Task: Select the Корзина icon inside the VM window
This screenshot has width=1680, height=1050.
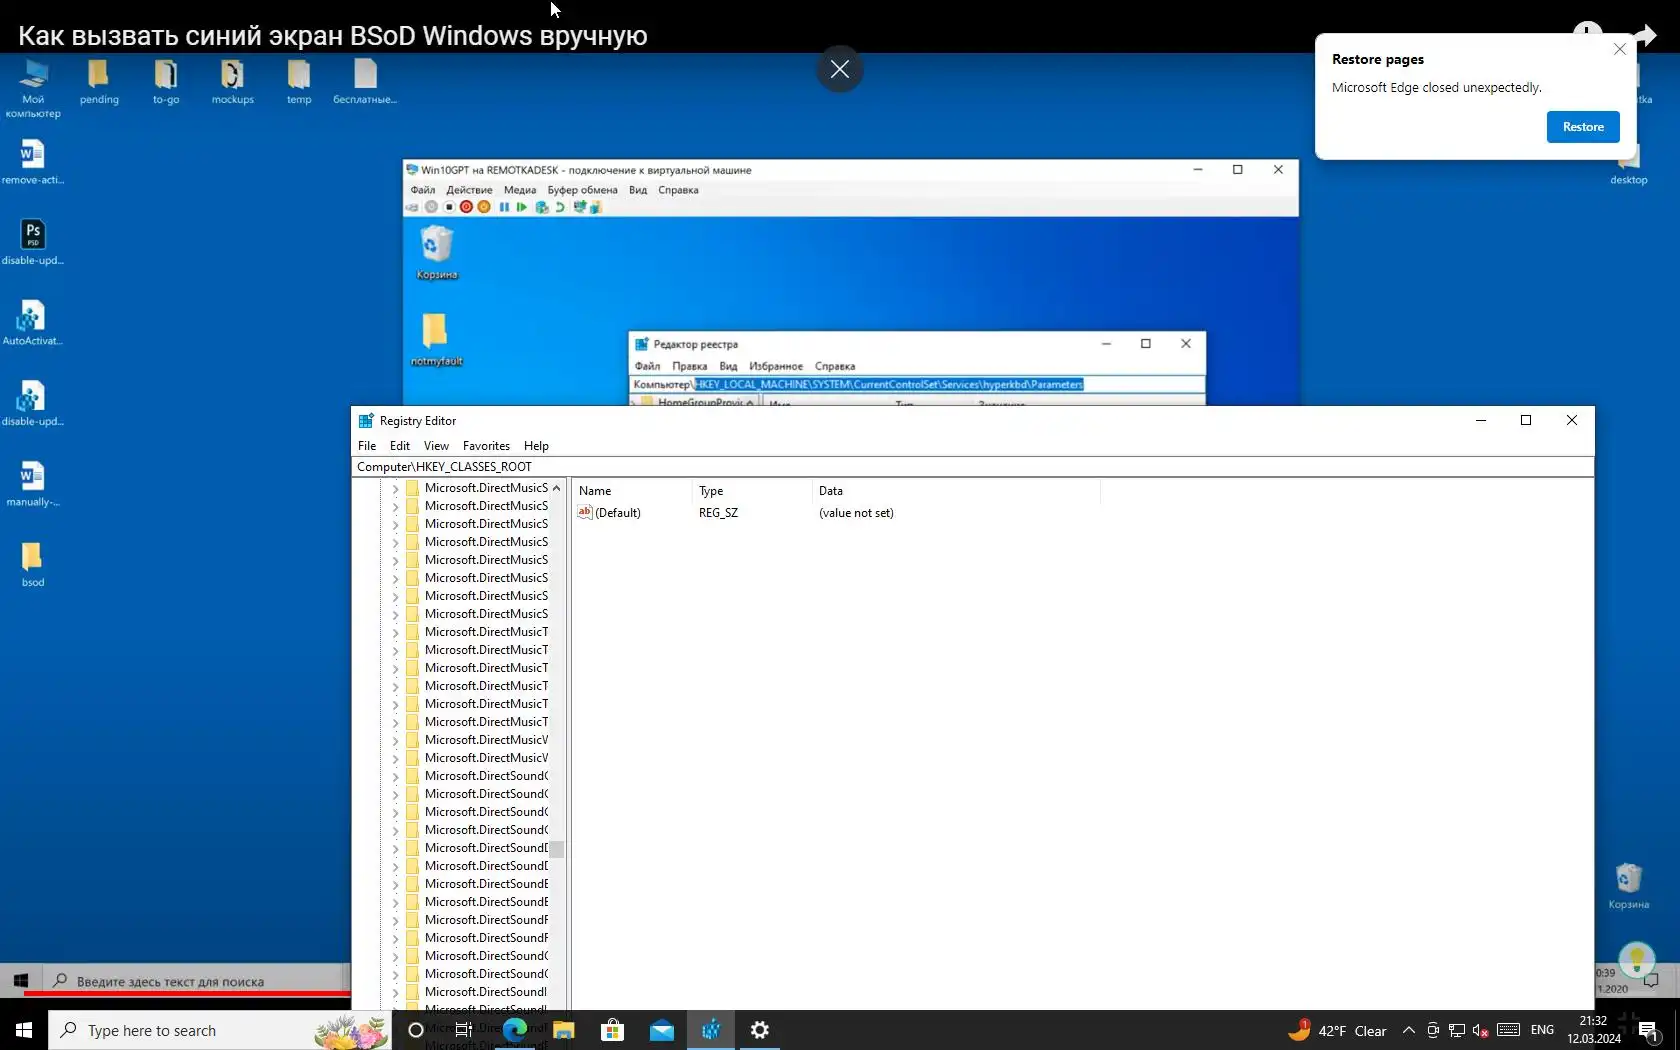Action: 437,252
